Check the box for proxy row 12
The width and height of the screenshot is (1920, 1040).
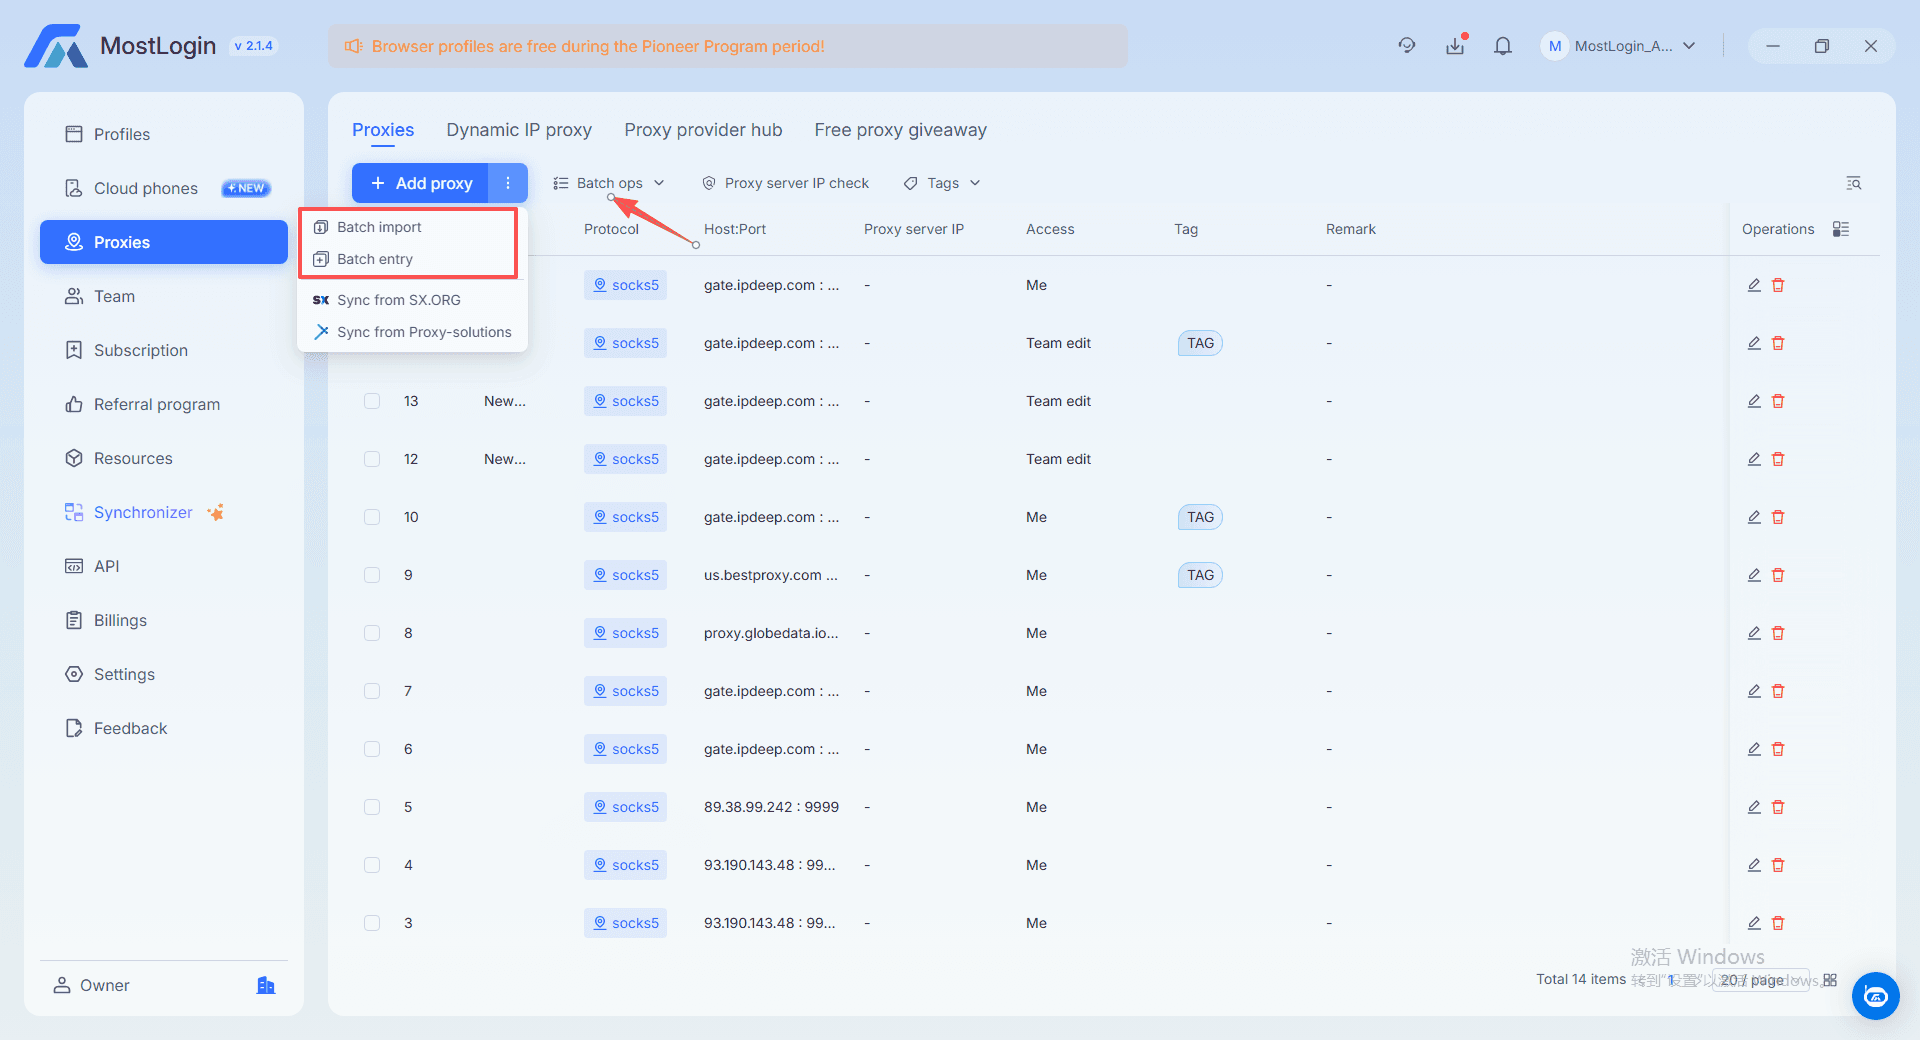pos(372,459)
